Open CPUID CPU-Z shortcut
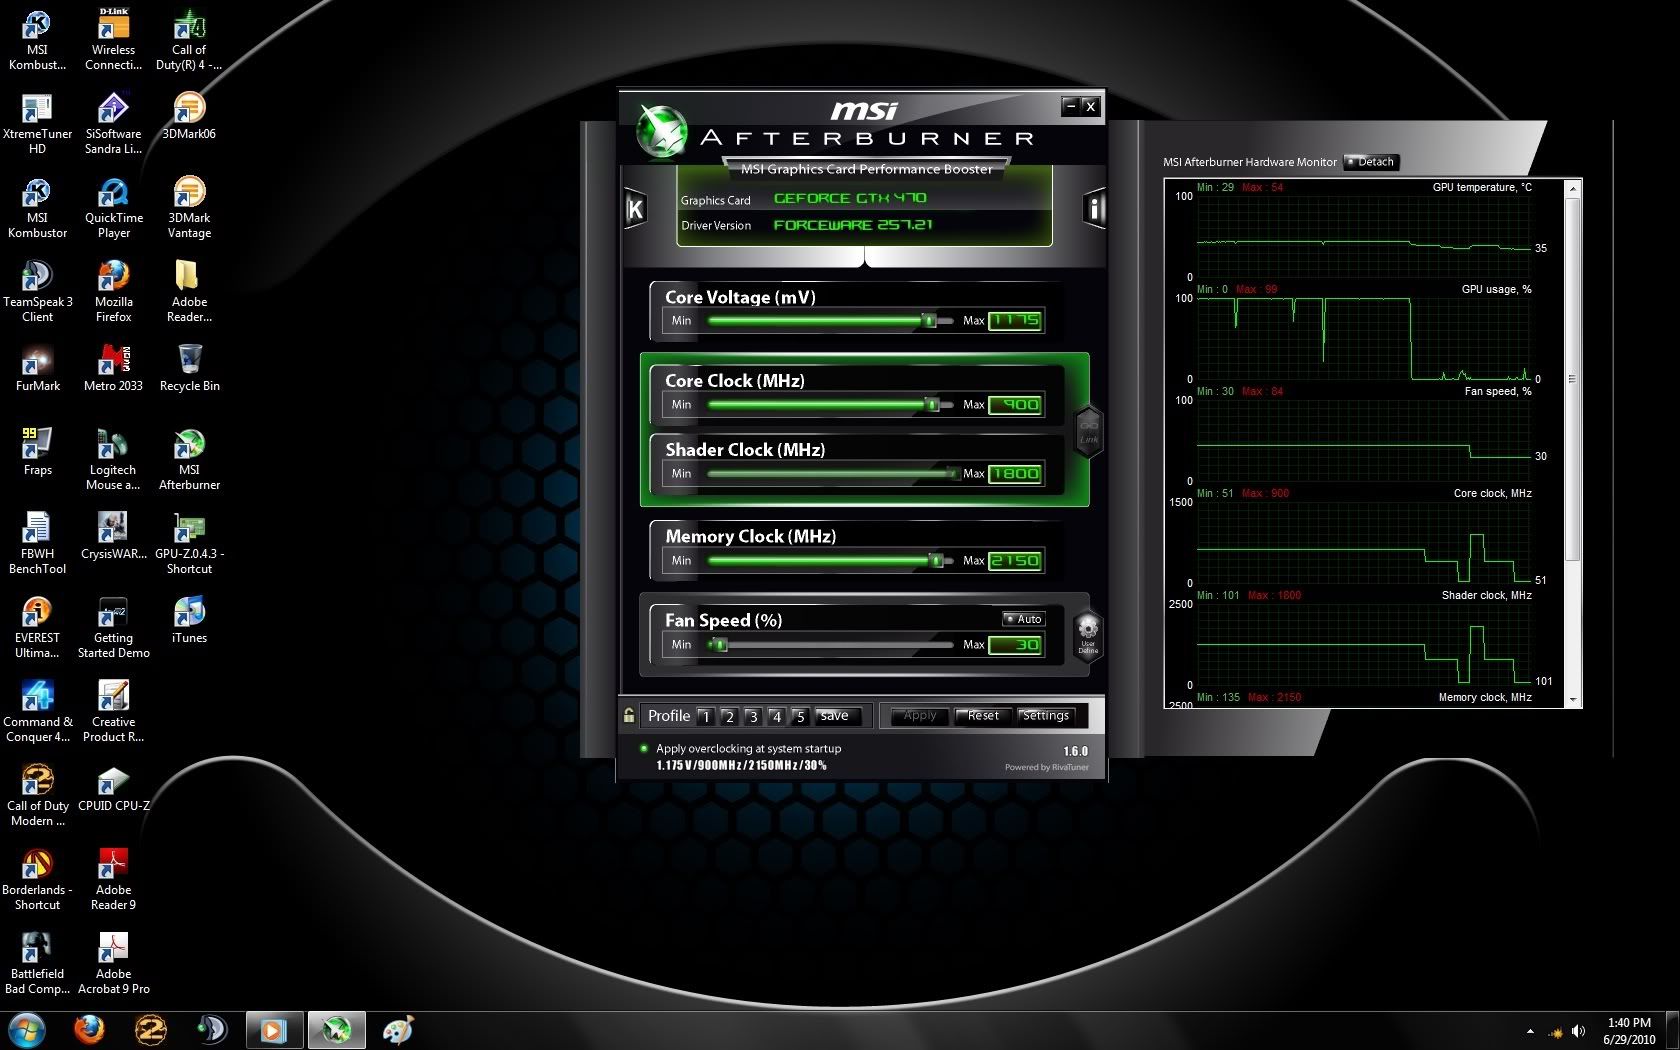Image resolution: width=1680 pixels, height=1050 pixels. tap(114, 788)
